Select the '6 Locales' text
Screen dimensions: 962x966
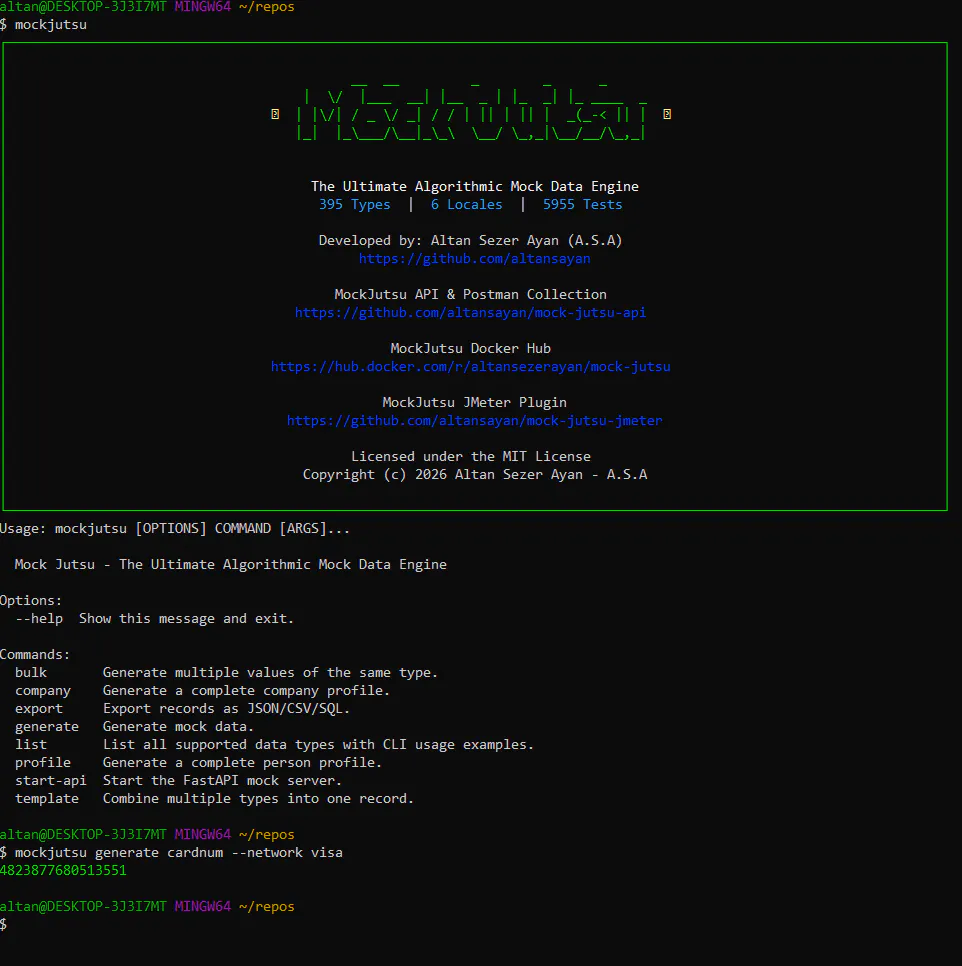coord(466,205)
